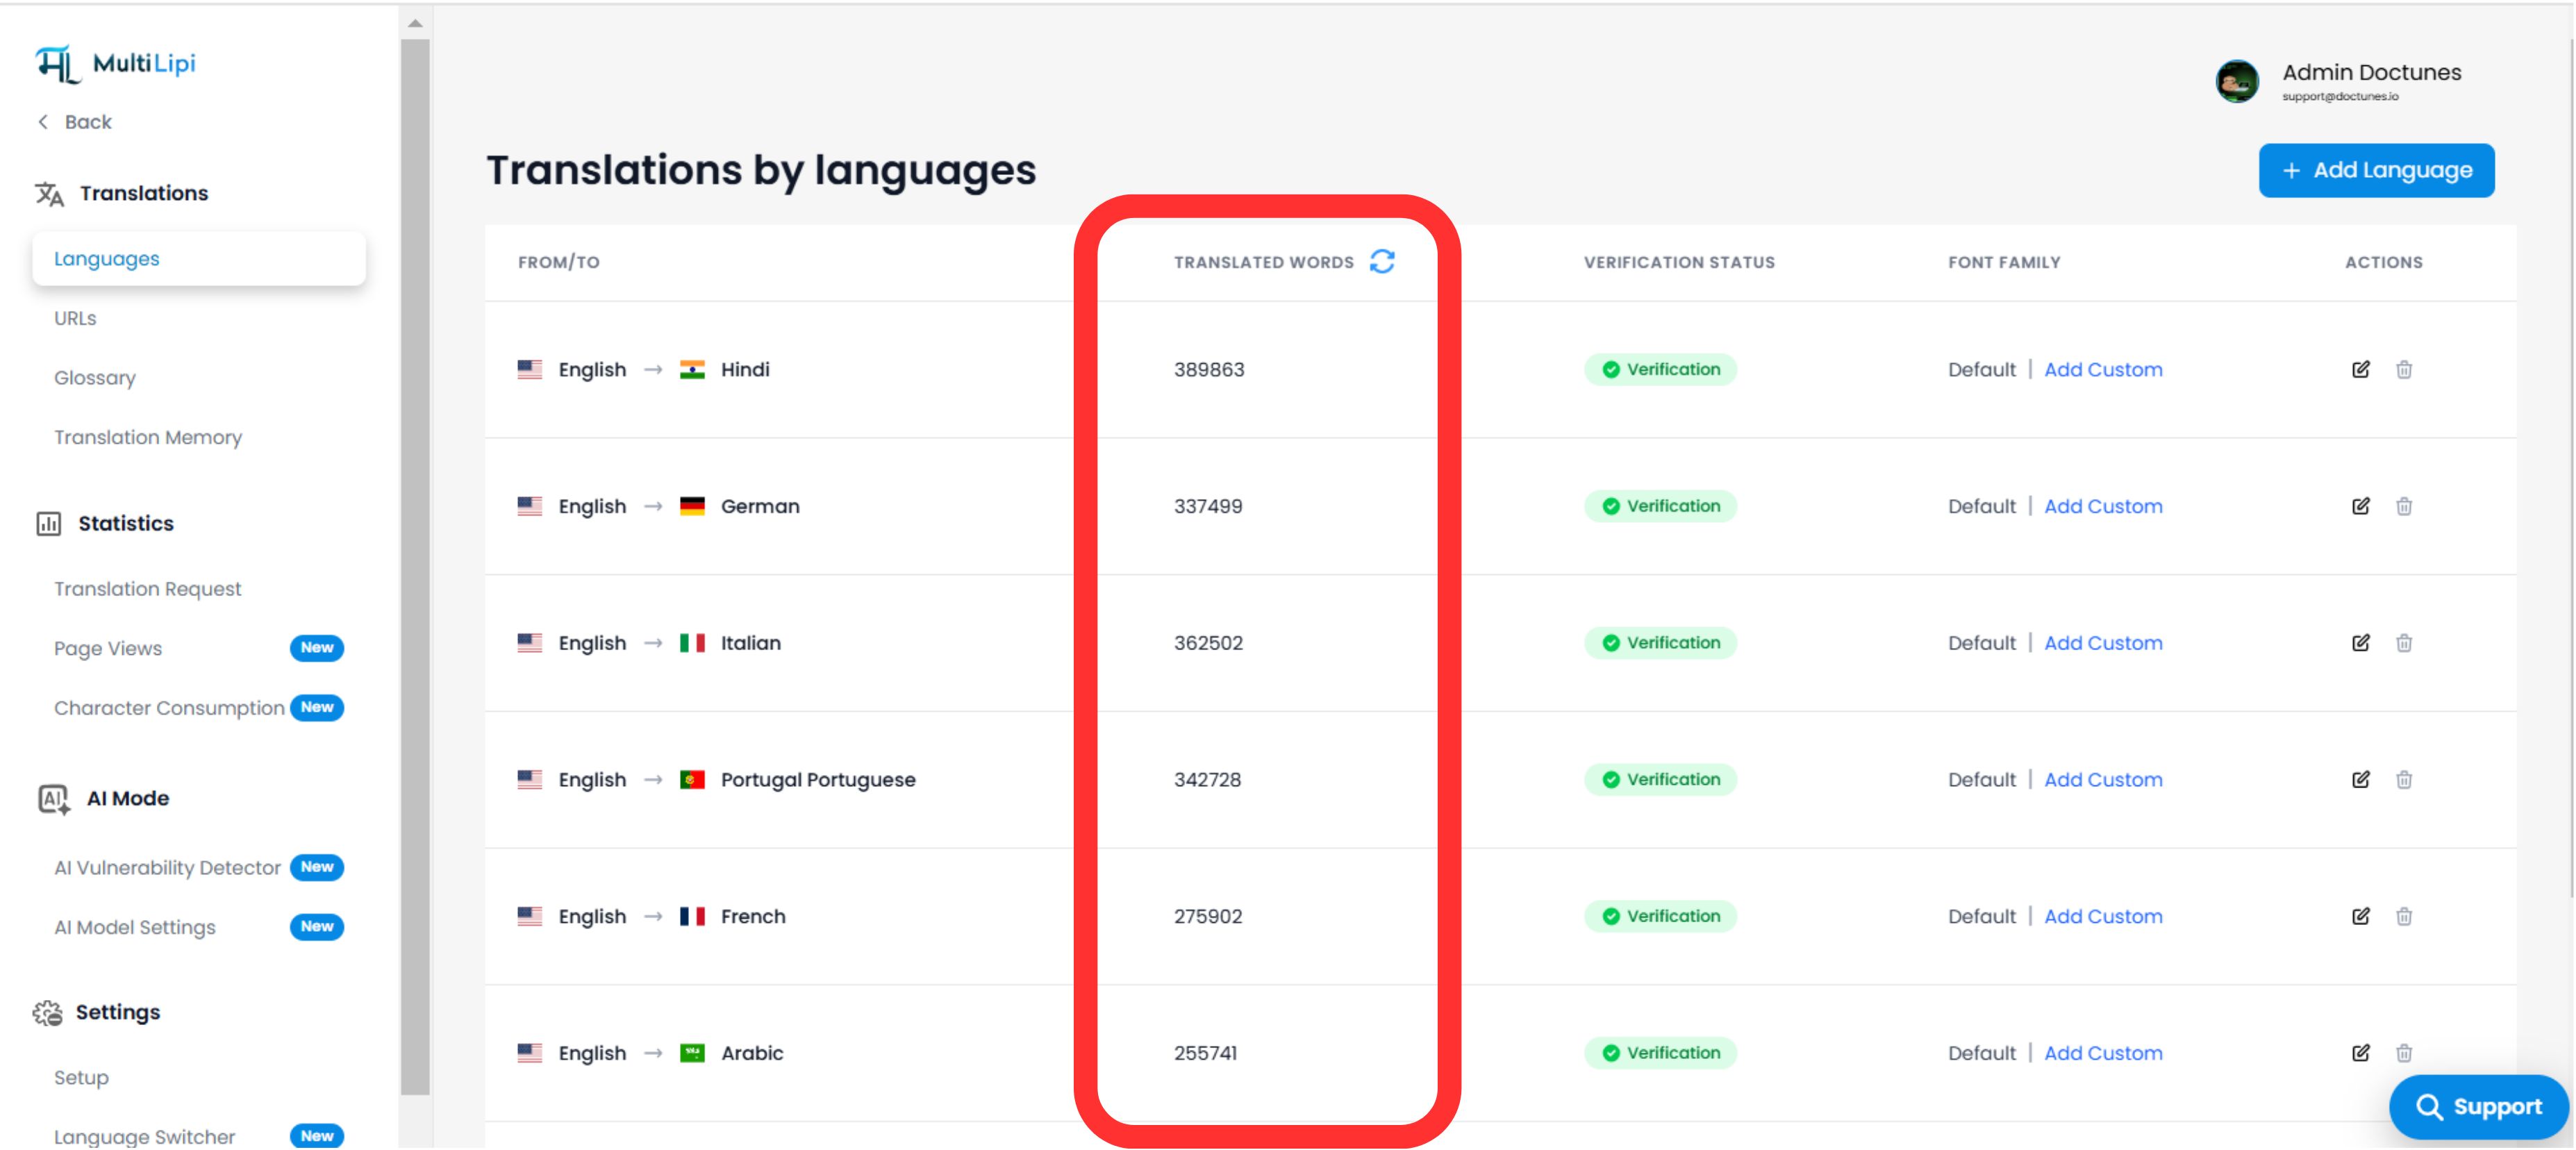Click the Back chevron to go back
The width and height of the screenshot is (2576, 1150).
pos(42,121)
